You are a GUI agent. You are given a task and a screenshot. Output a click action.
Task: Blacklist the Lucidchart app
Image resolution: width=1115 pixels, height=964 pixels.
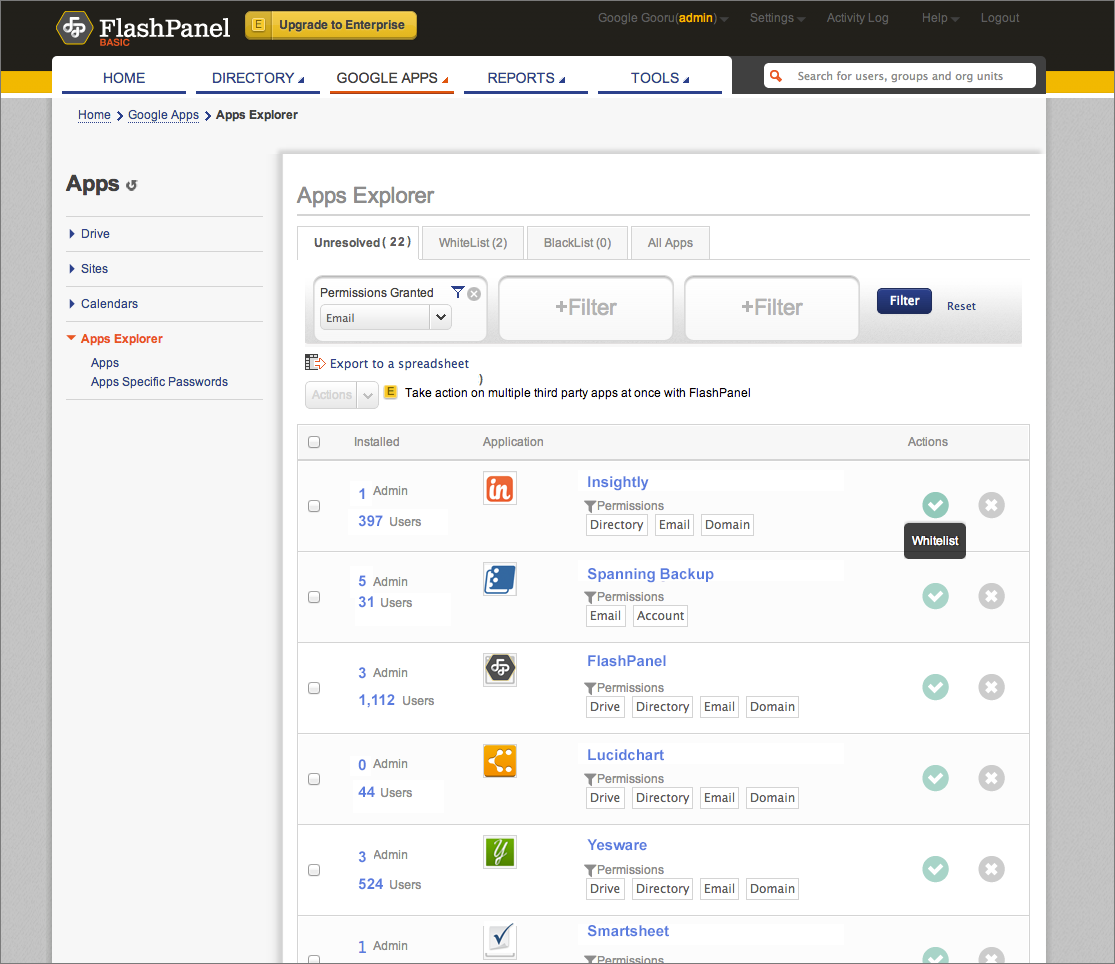(x=991, y=778)
